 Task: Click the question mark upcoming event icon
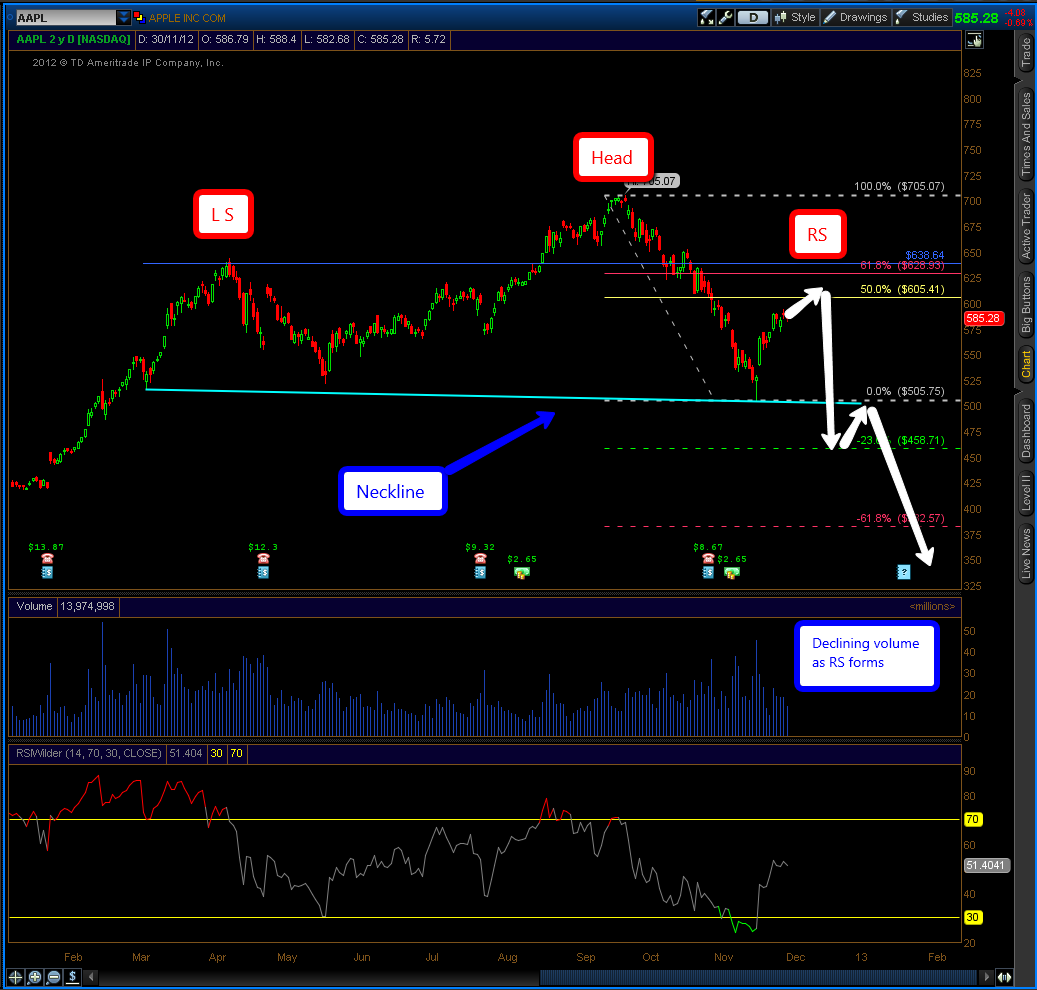click(x=903, y=572)
